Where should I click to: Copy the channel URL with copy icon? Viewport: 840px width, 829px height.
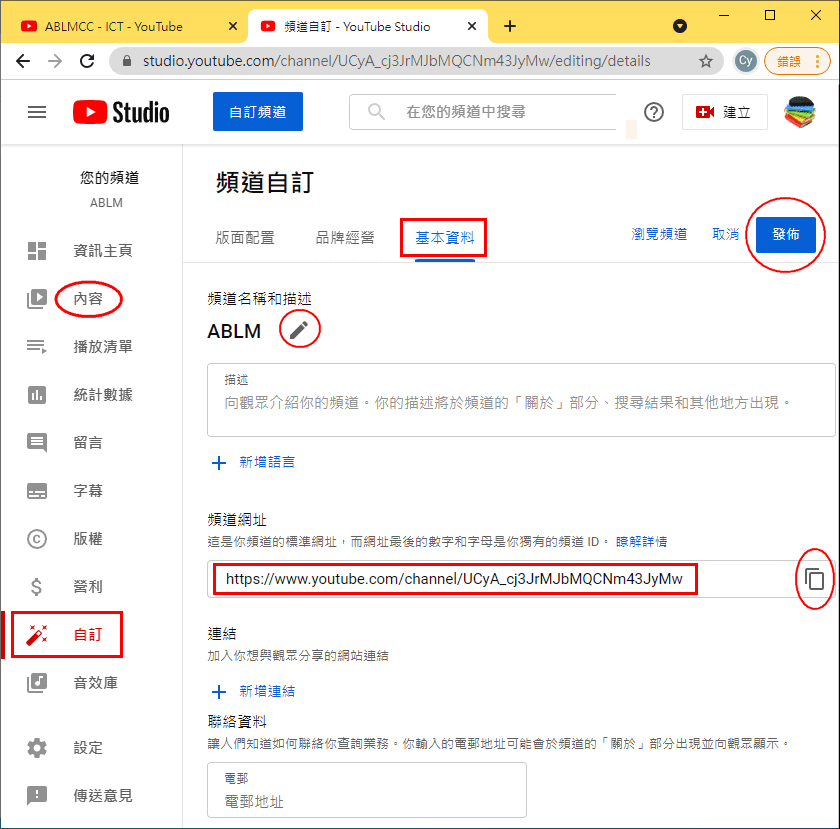click(x=814, y=579)
